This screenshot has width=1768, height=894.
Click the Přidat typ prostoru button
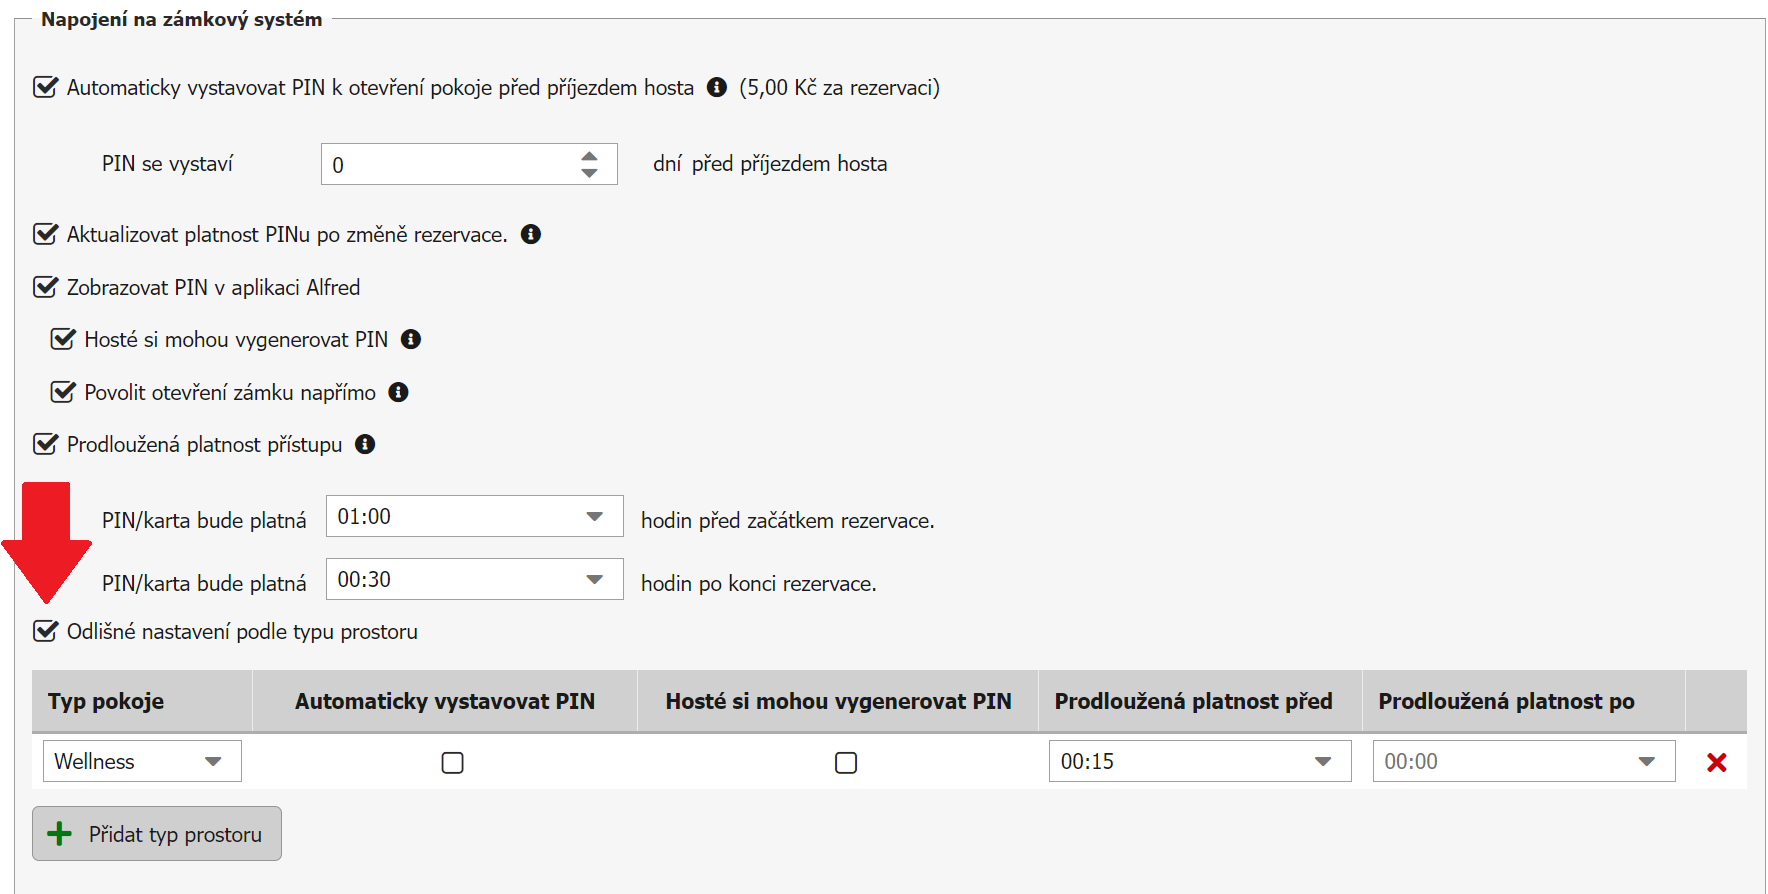point(157,834)
